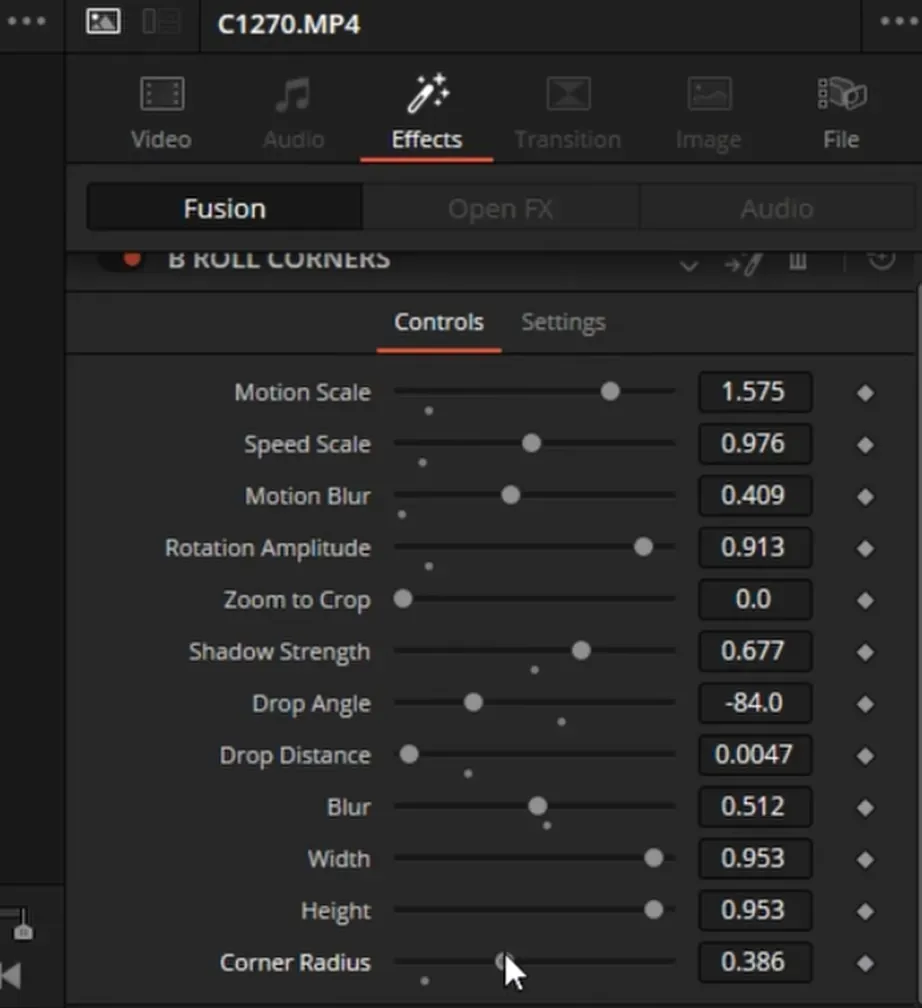Image resolution: width=922 pixels, height=1008 pixels.
Task: Toggle keyframe diamond for Shadow Strength
Action: pos(865,652)
